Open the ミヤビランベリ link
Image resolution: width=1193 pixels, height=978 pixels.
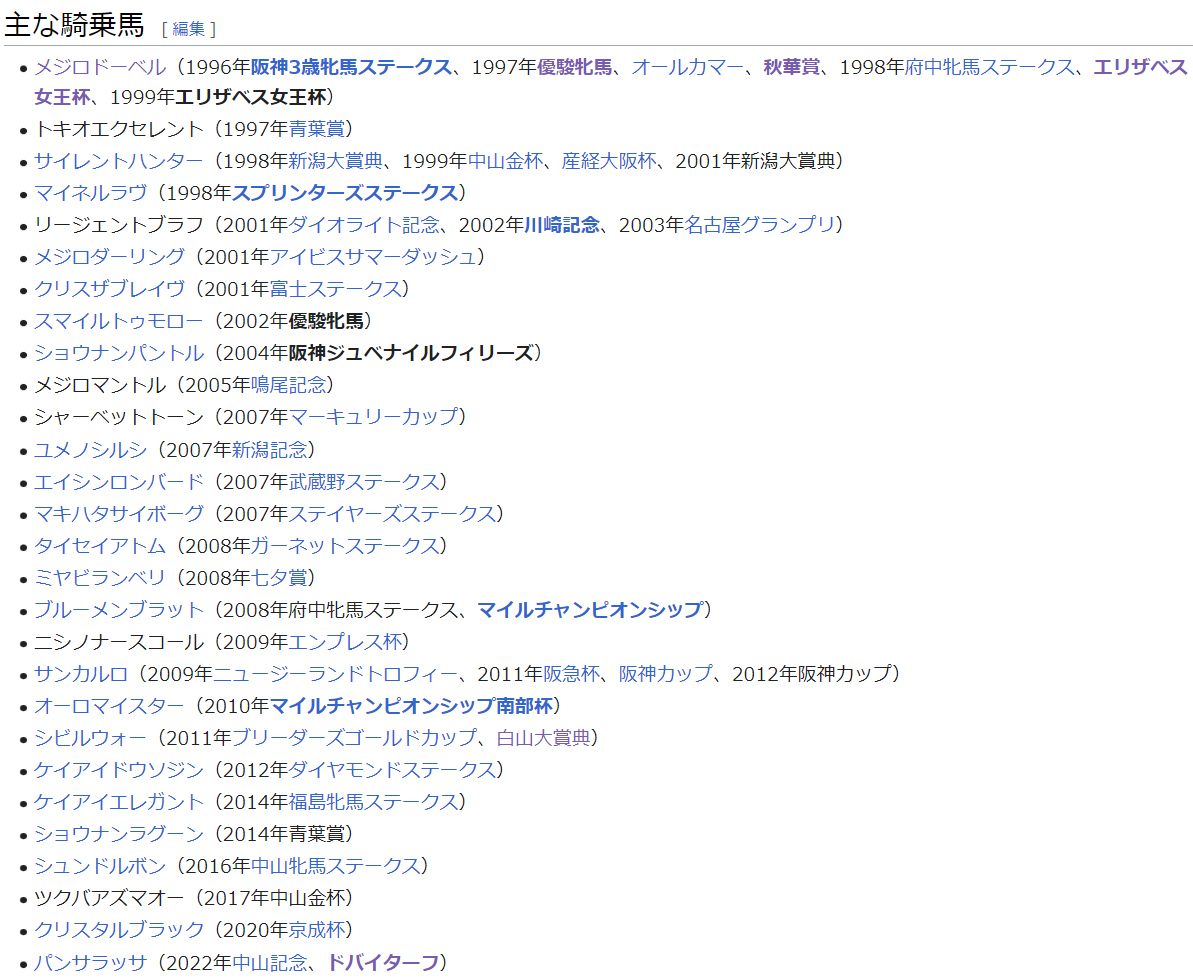[x=100, y=578]
